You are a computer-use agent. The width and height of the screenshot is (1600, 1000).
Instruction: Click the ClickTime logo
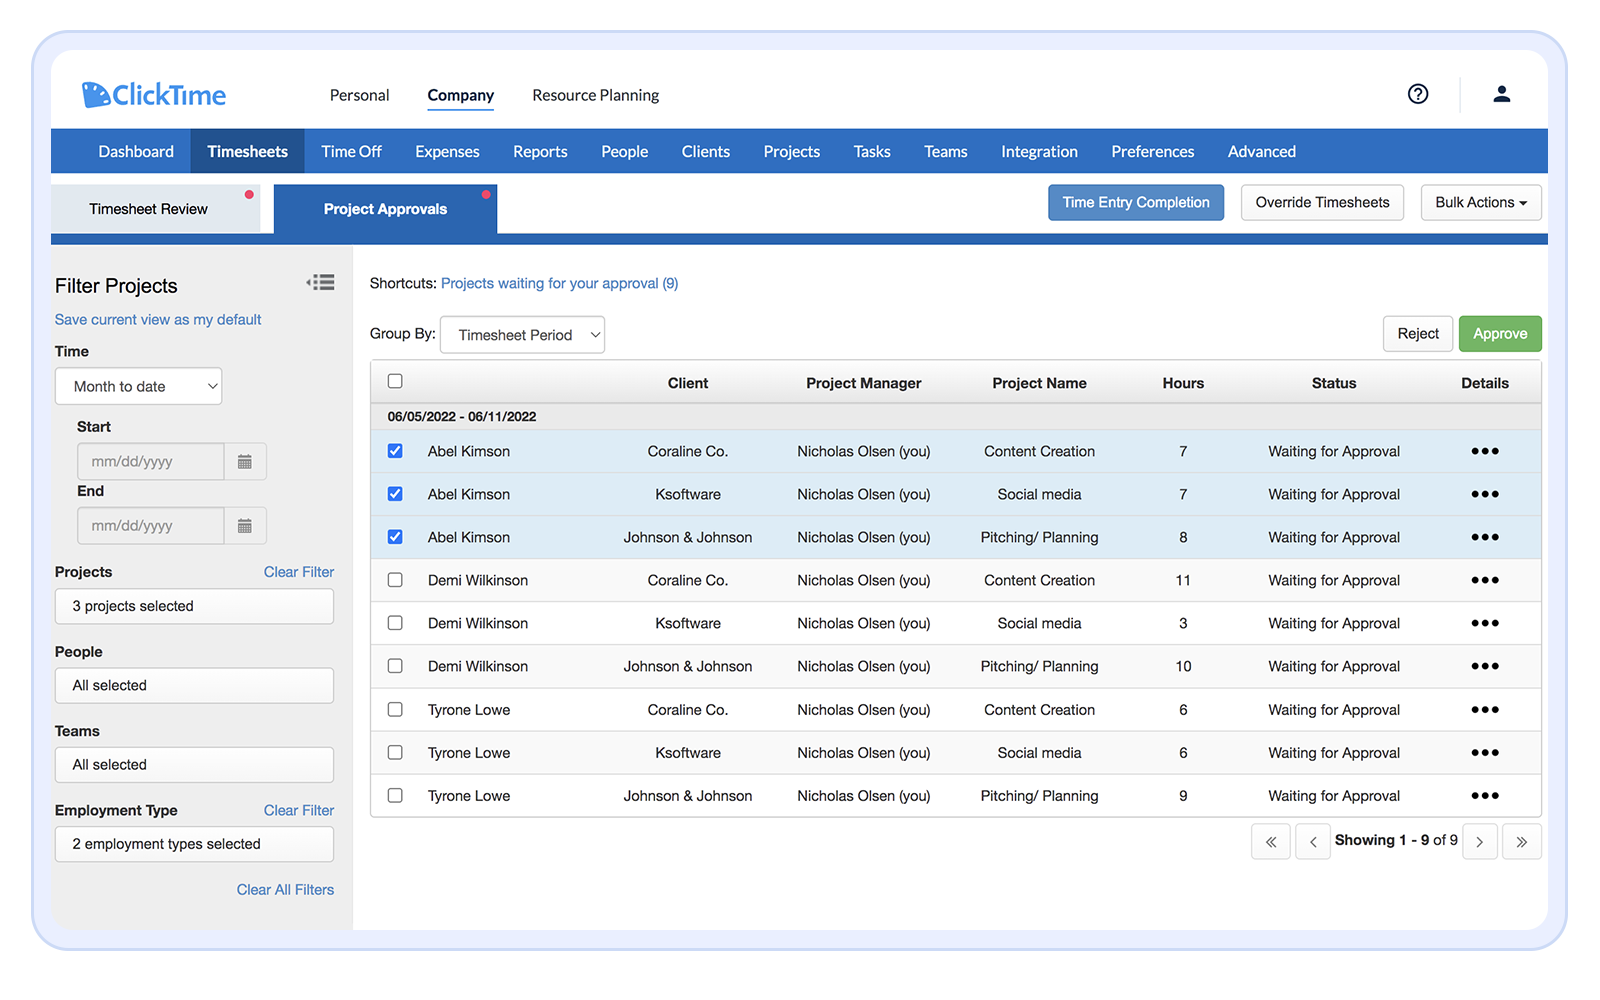154,95
